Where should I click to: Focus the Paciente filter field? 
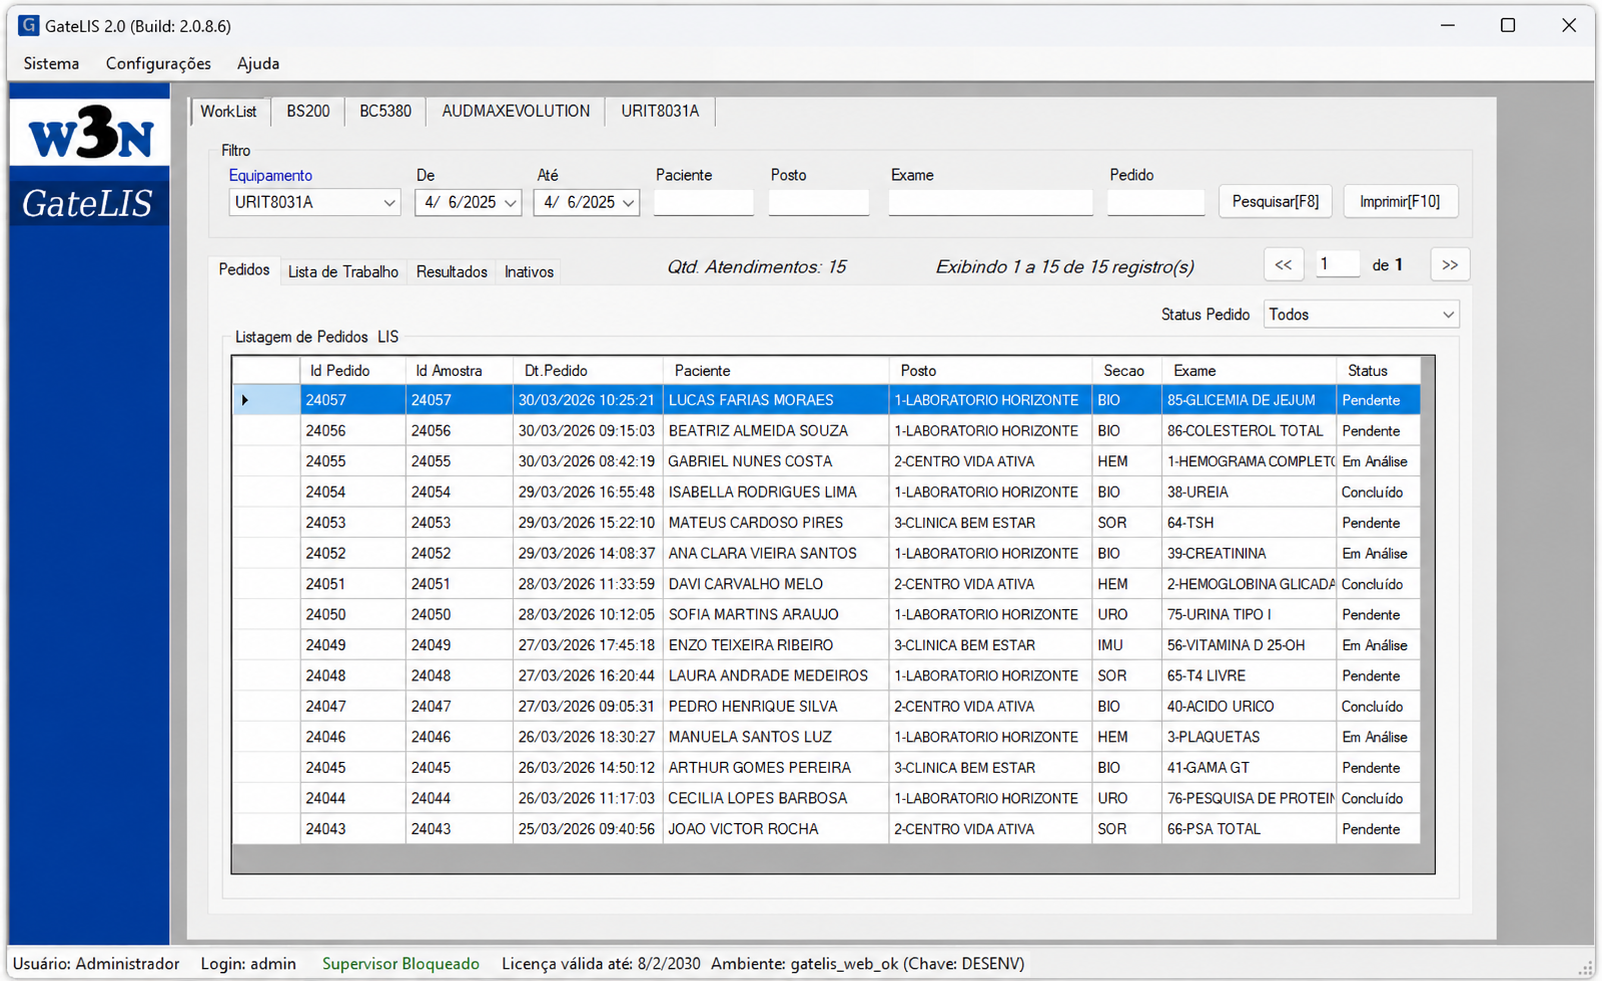[x=703, y=202]
